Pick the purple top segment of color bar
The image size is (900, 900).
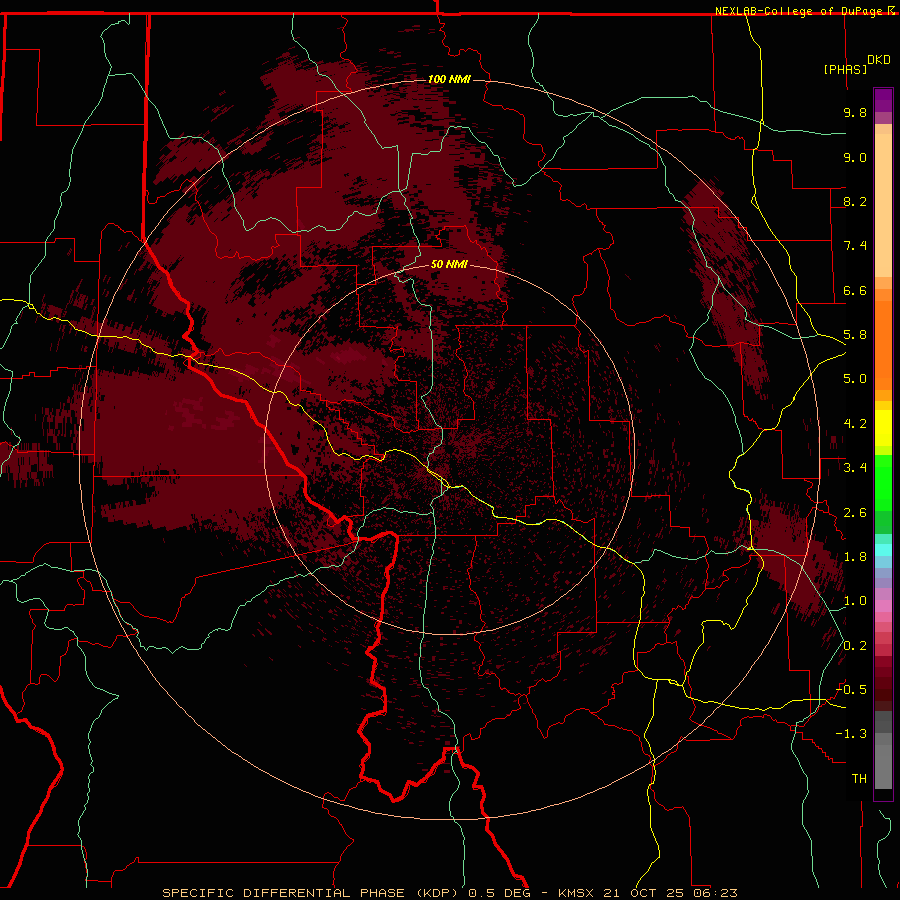coord(883,100)
